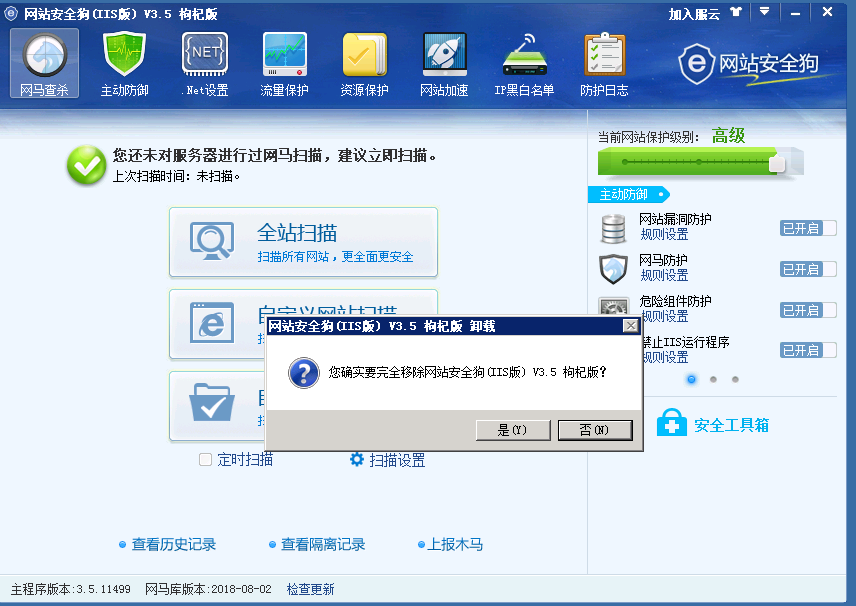Start 全站扫描 full site scan
856x606 pixels.
click(304, 242)
